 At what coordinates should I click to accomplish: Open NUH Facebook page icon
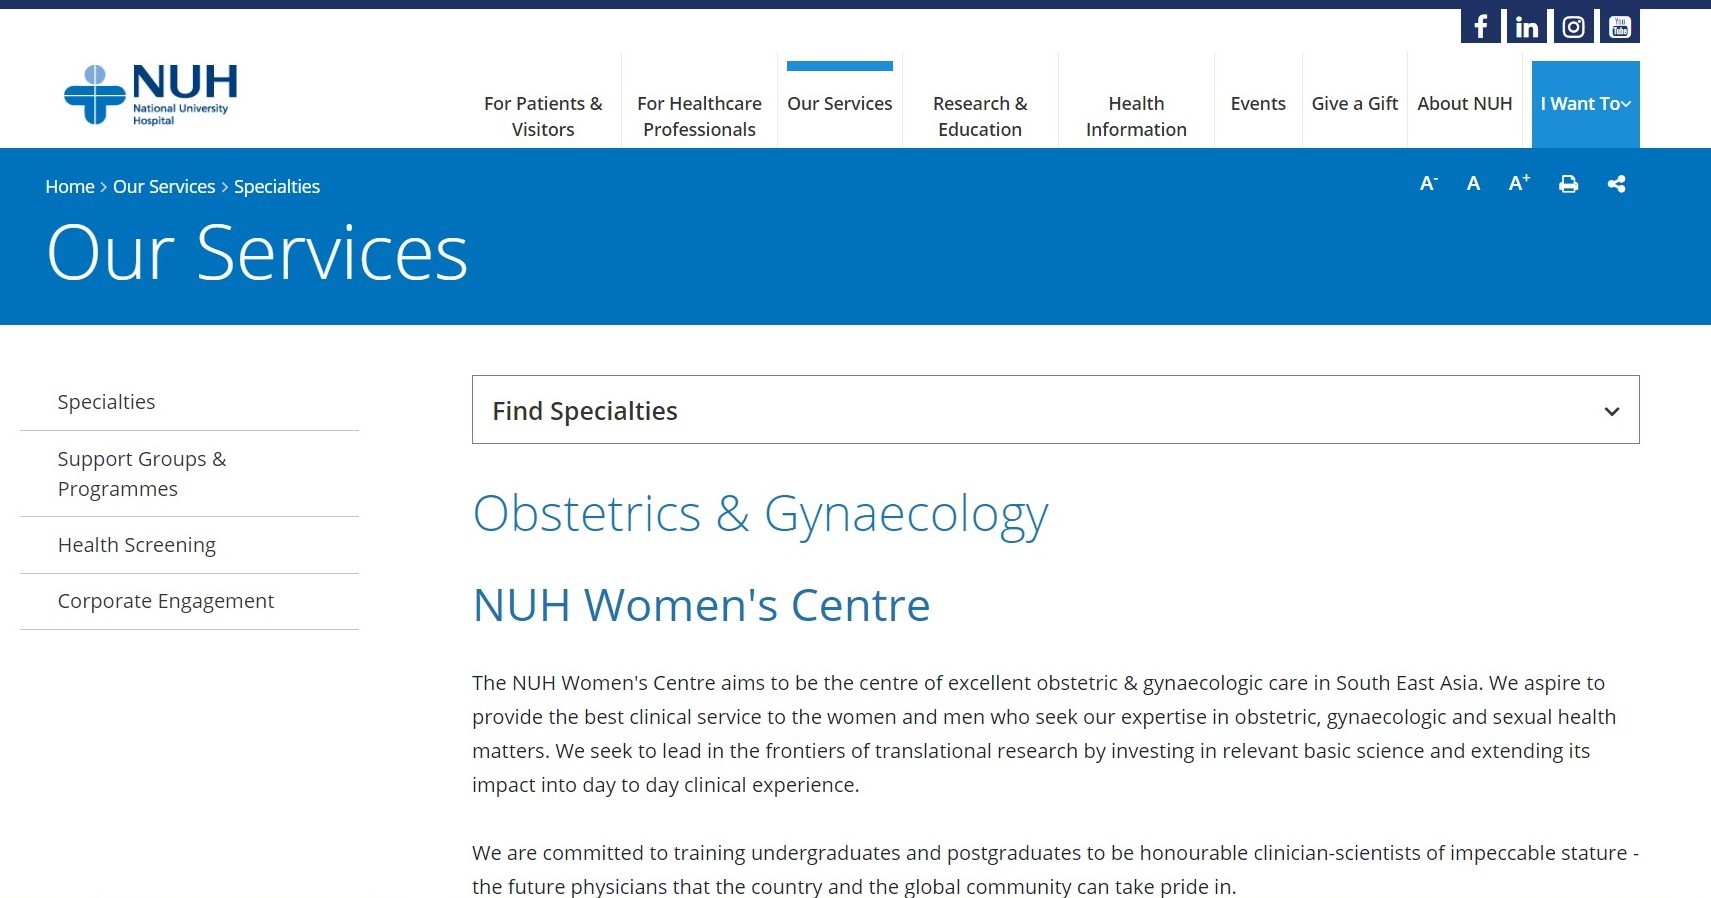pyautogui.click(x=1480, y=26)
